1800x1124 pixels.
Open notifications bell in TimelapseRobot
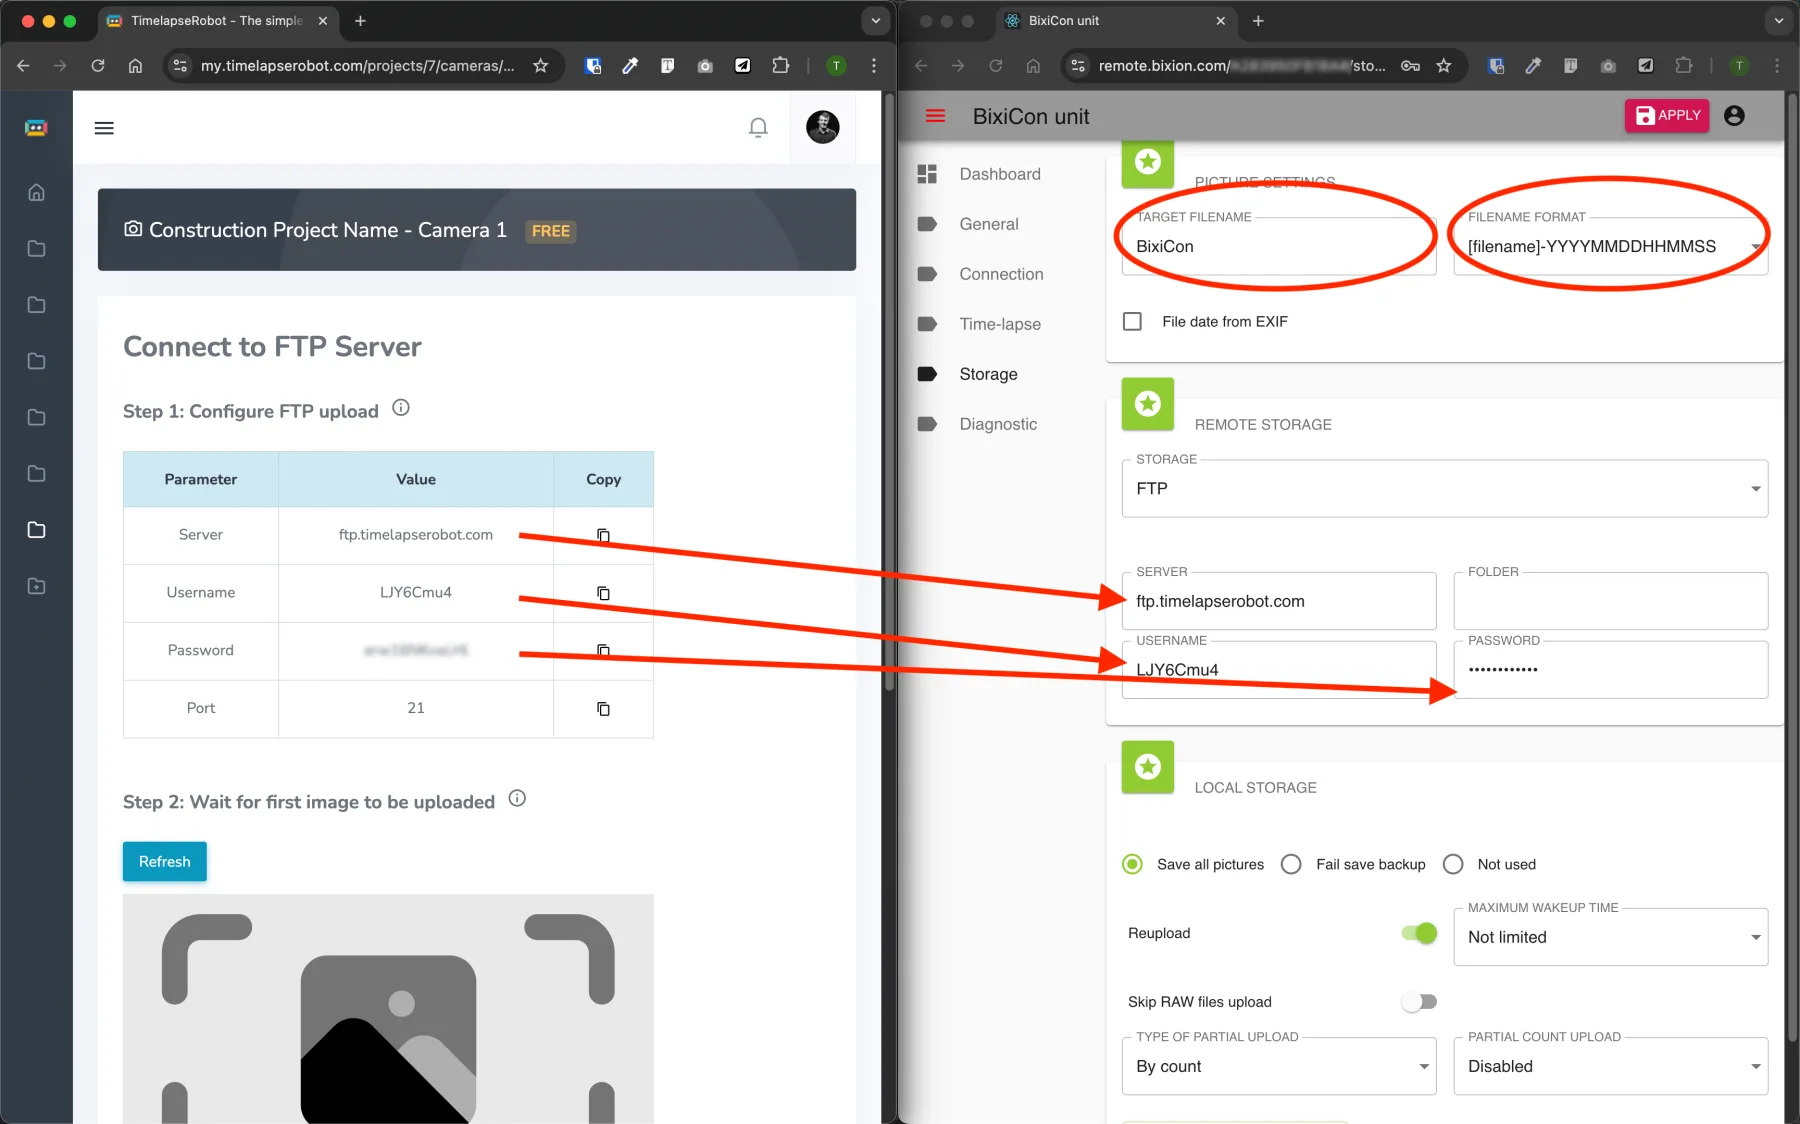pyautogui.click(x=758, y=128)
